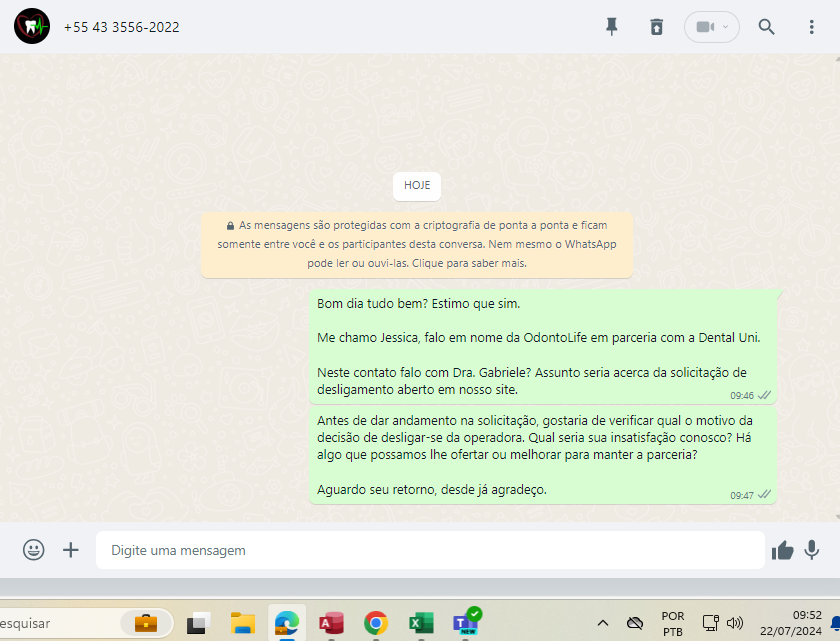Image resolution: width=840 pixels, height=641 pixels.
Task: Open Microsoft Teams from the taskbar
Action: (466, 622)
